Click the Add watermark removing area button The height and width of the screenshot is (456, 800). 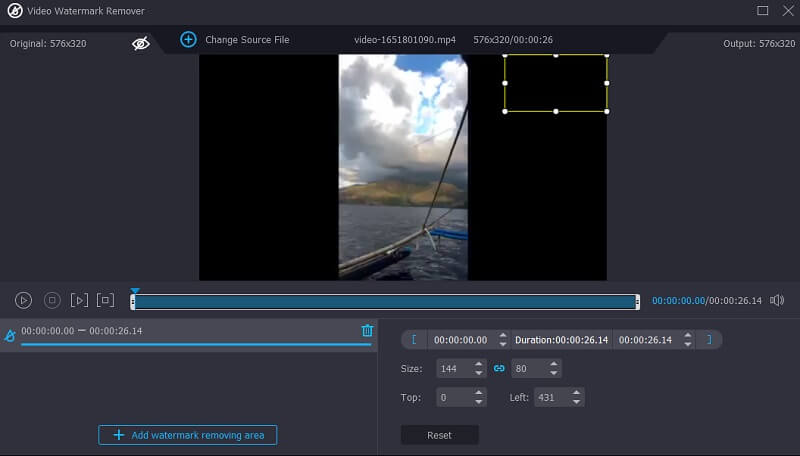188,435
